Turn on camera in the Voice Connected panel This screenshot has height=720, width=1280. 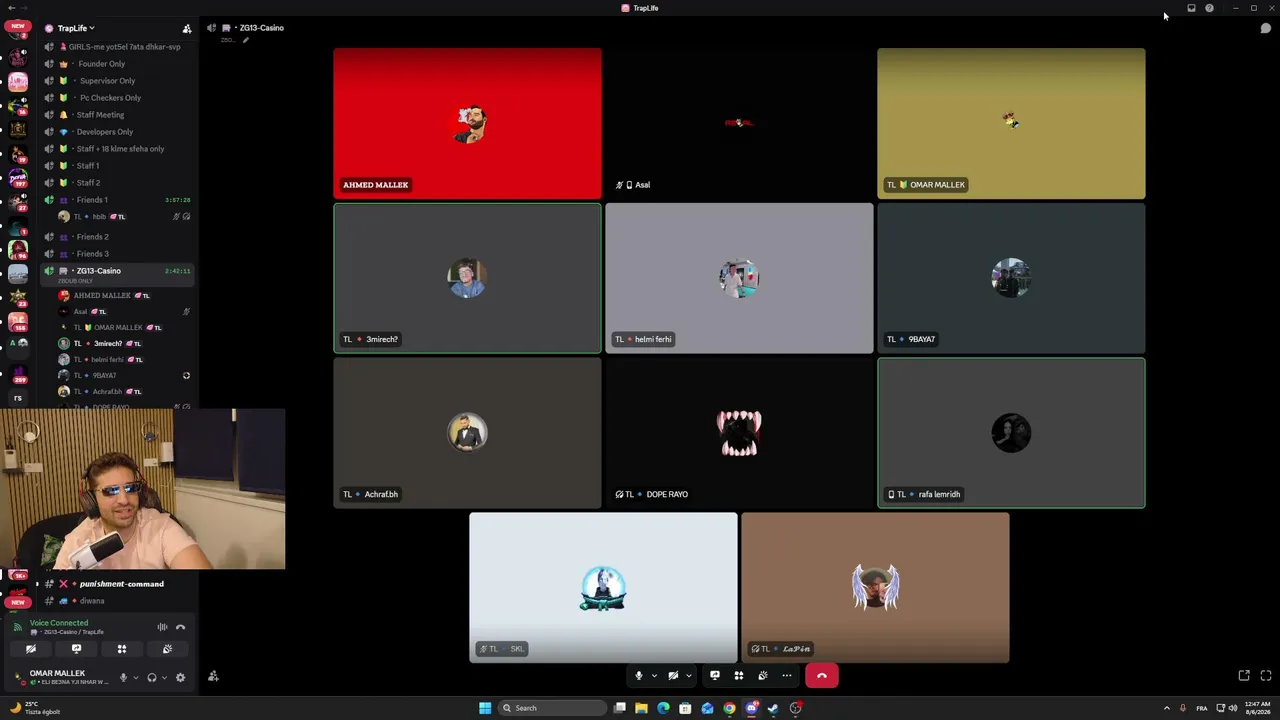31,649
